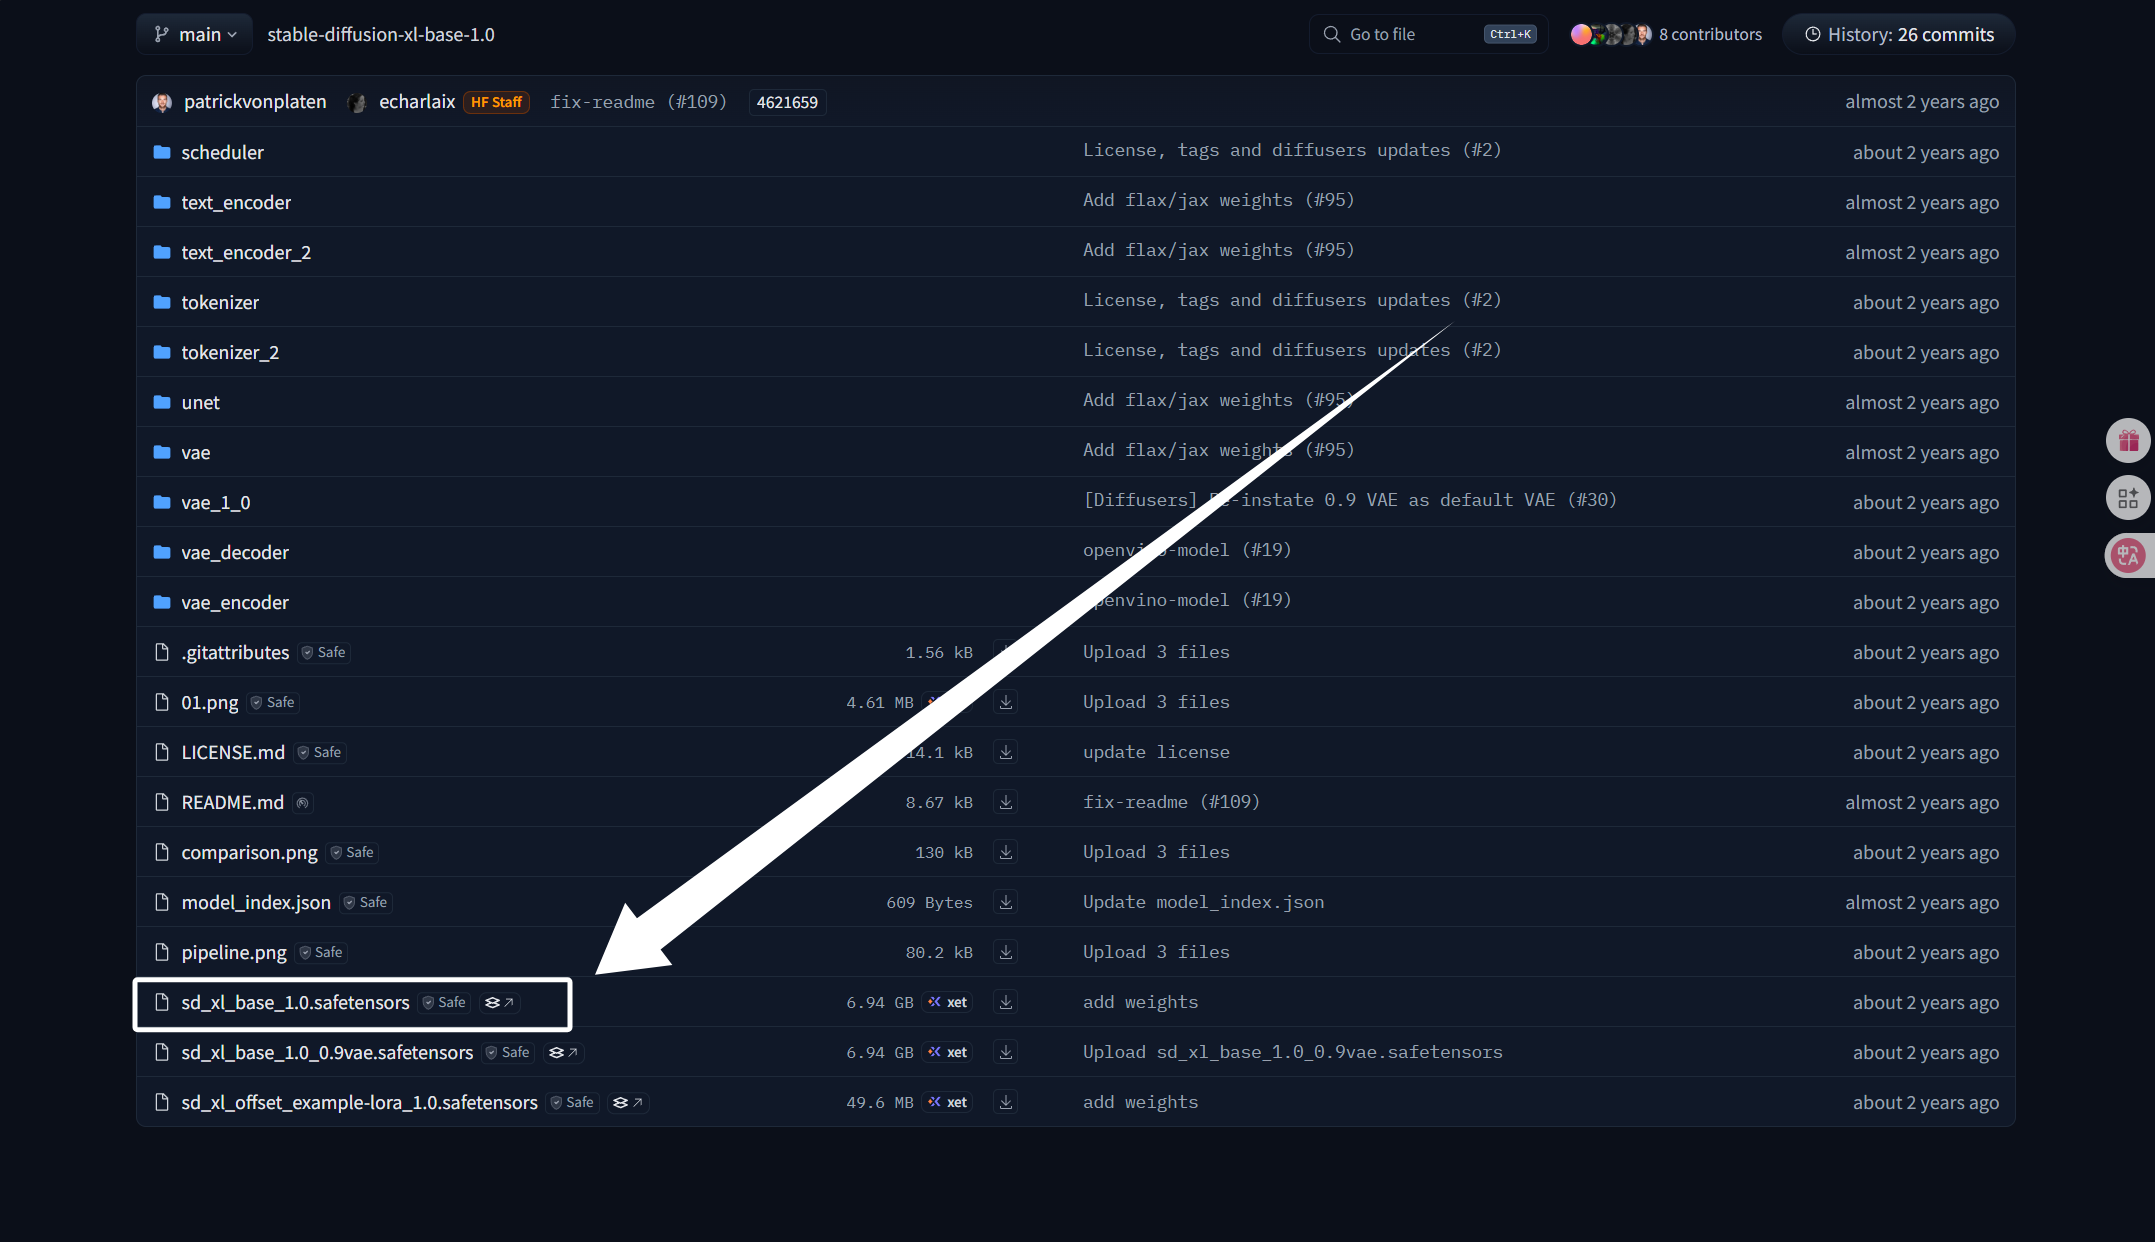2155x1242 pixels.
Task: Download sd_xl_offset_example-lora safetensors via download icon
Action: click(1006, 1102)
